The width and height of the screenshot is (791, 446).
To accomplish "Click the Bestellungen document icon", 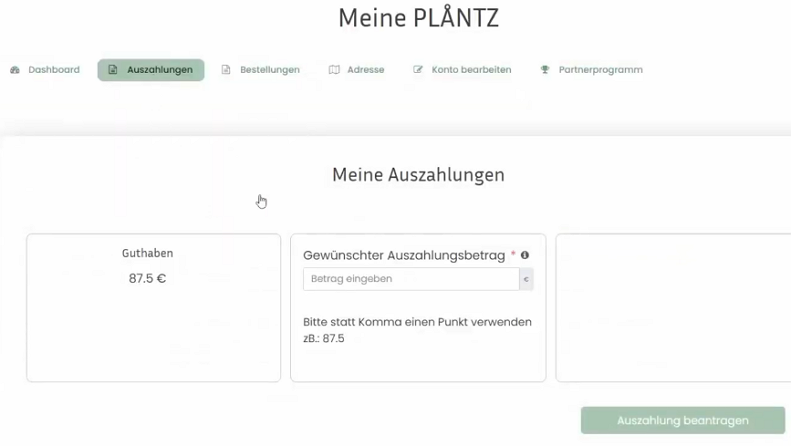I will click(x=226, y=70).
